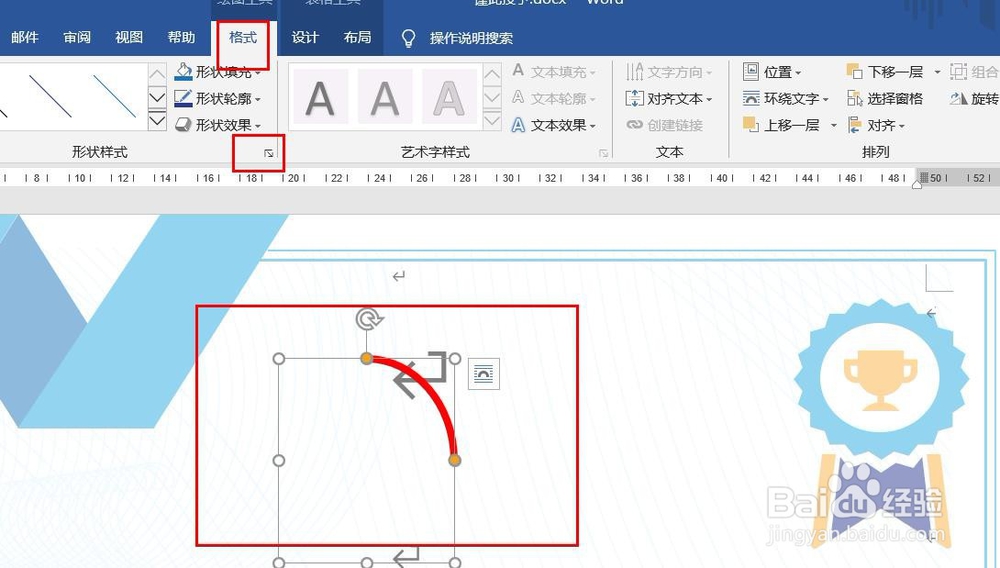
Task: Click the rotation handle above the arc
Action: pyautogui.click(x=368, y=319)
